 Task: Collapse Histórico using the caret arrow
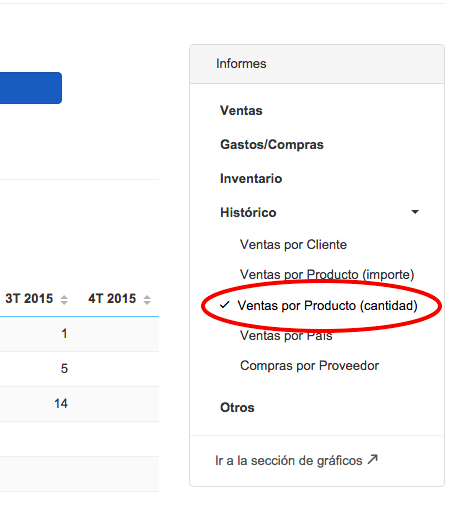coord(415,212)
